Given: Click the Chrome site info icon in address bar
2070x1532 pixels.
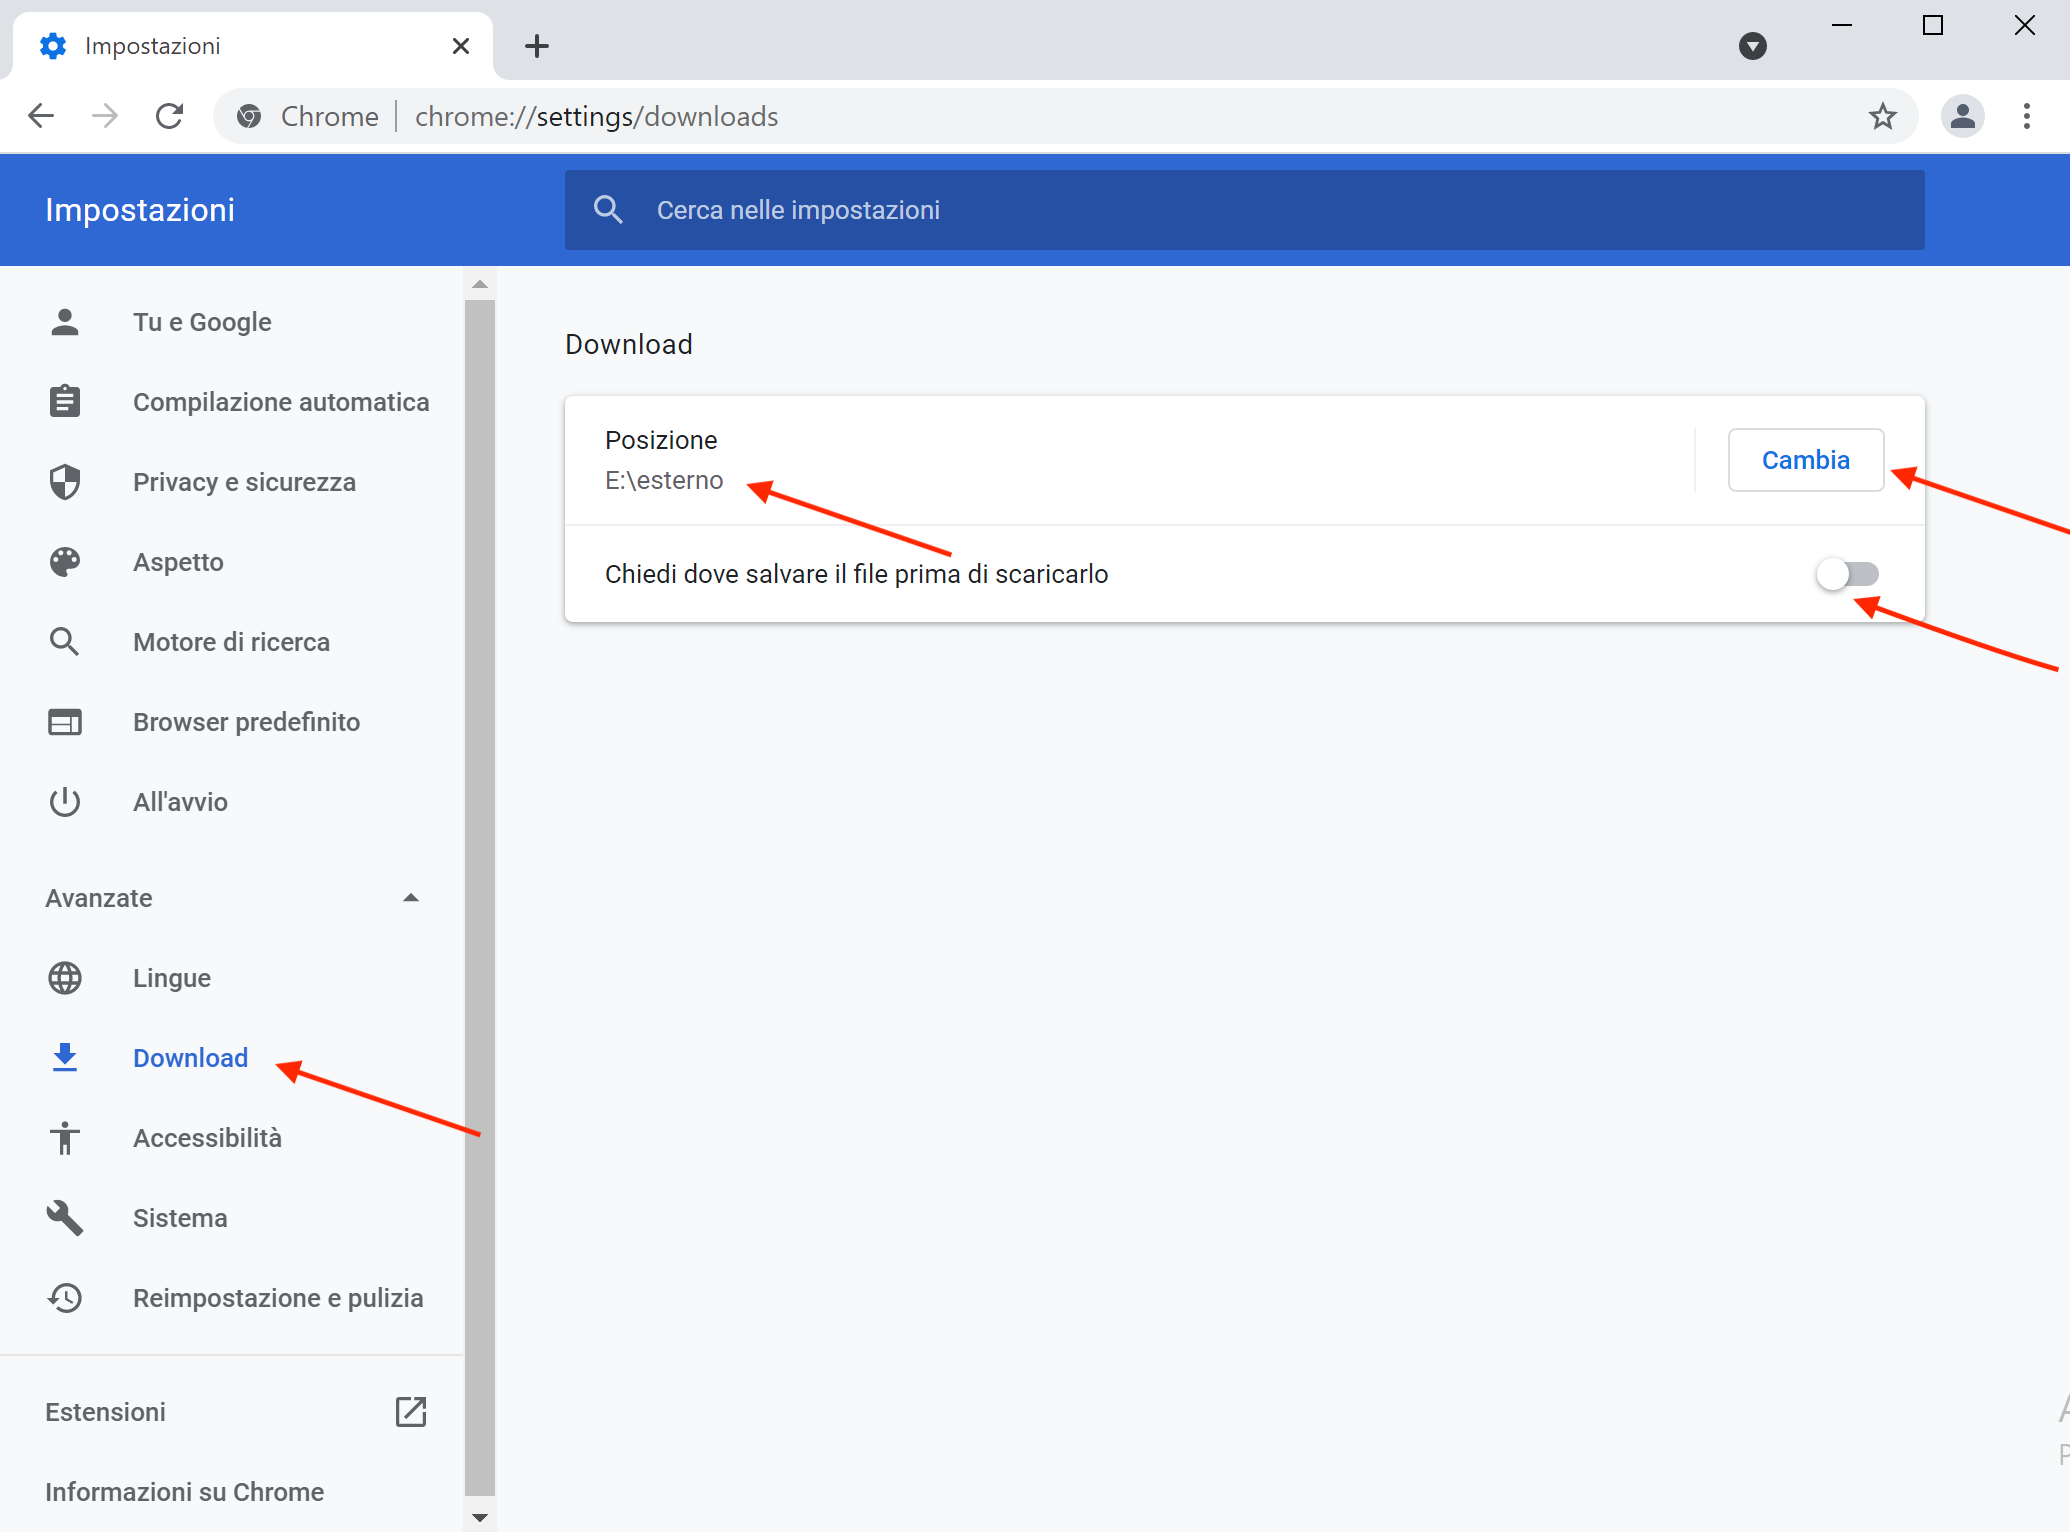Looking at the screenshot, I should [x=249, y=116].
